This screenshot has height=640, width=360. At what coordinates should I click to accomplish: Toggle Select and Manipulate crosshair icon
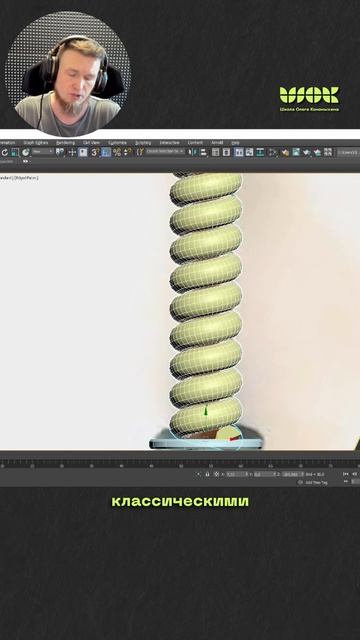click(72, 152)
